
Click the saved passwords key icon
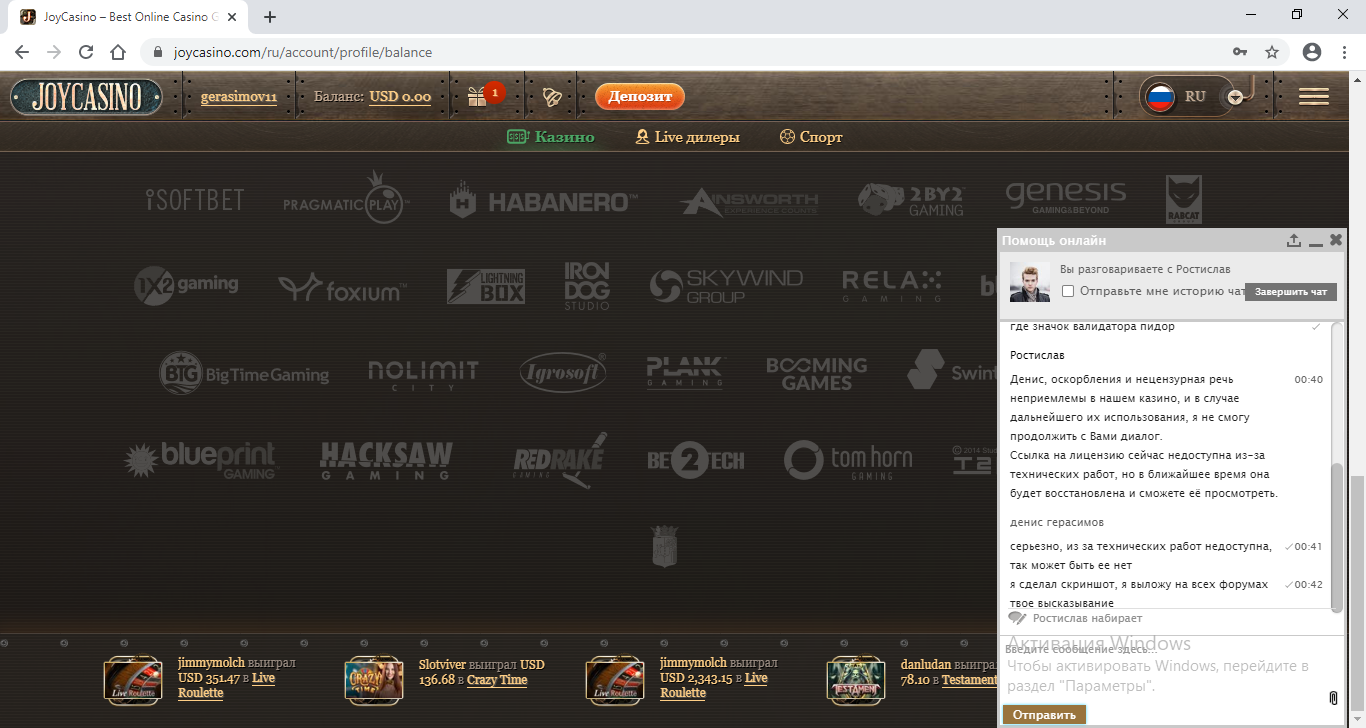pos(1240,52)
